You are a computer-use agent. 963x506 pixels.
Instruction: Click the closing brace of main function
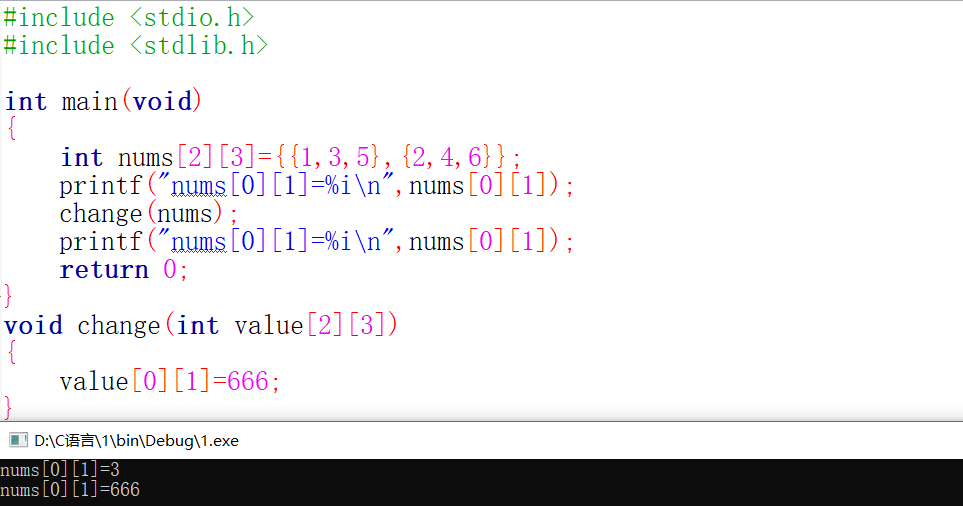click(7, 296)
